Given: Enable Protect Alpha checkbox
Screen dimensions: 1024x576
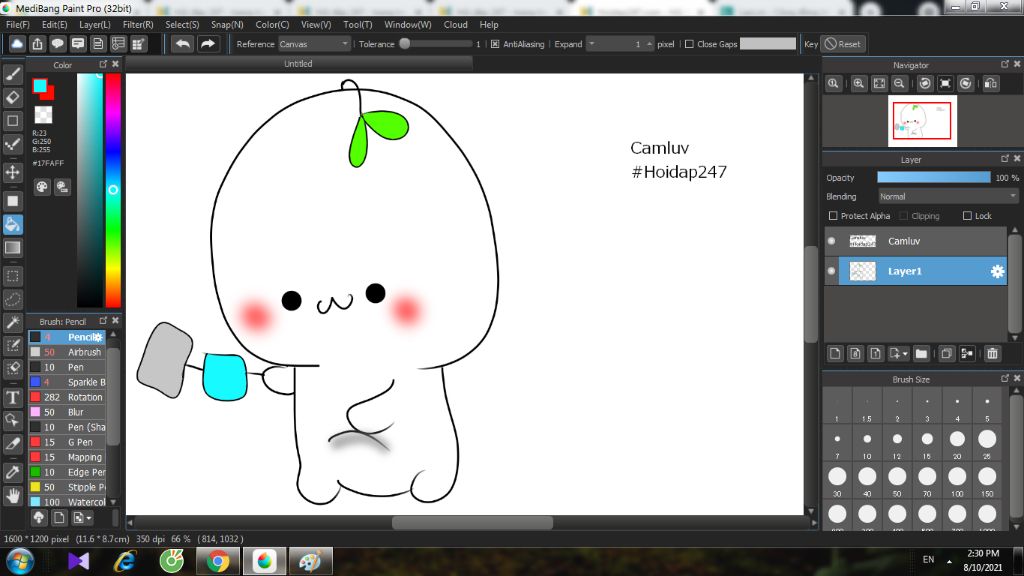Looking at the screenshot, I should click(833, 216).
